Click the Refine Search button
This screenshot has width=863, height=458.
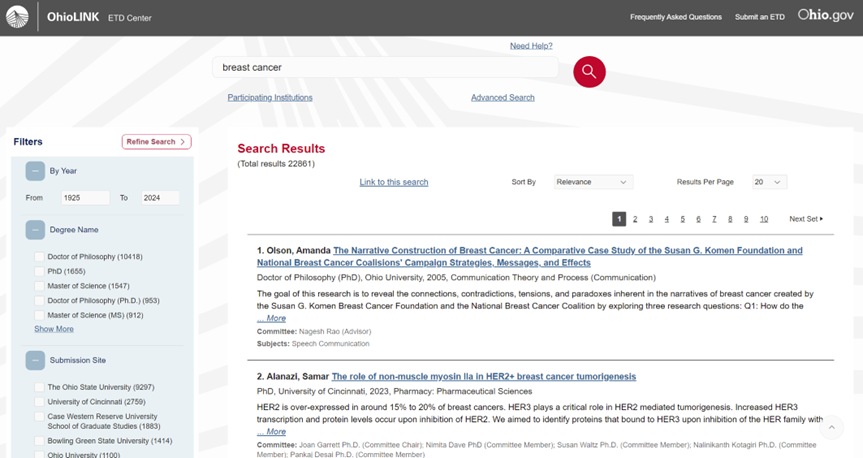(x=156, y=142)
